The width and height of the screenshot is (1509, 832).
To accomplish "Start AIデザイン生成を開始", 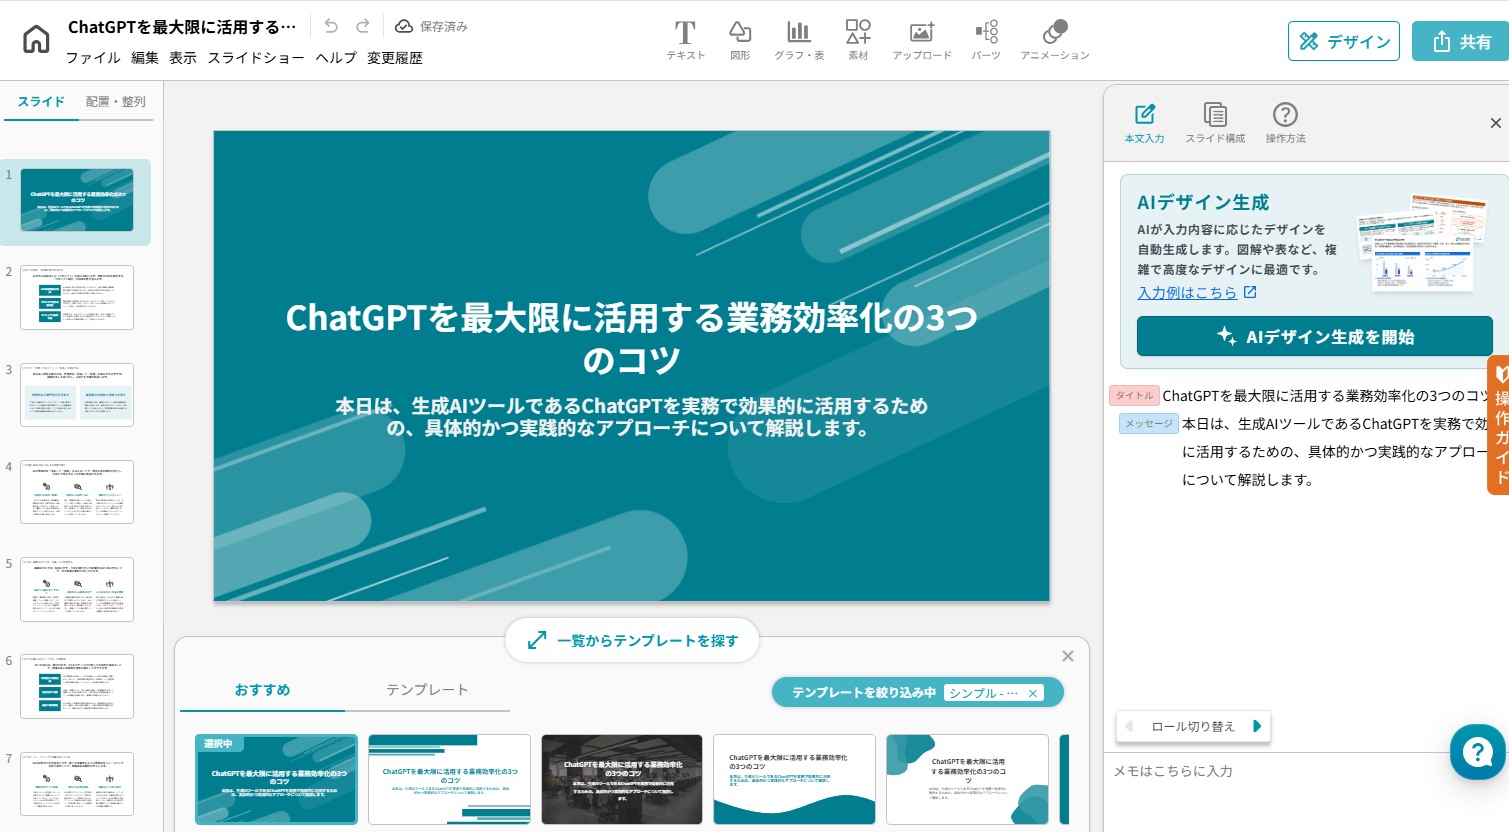I will (x=1315, y=337).
